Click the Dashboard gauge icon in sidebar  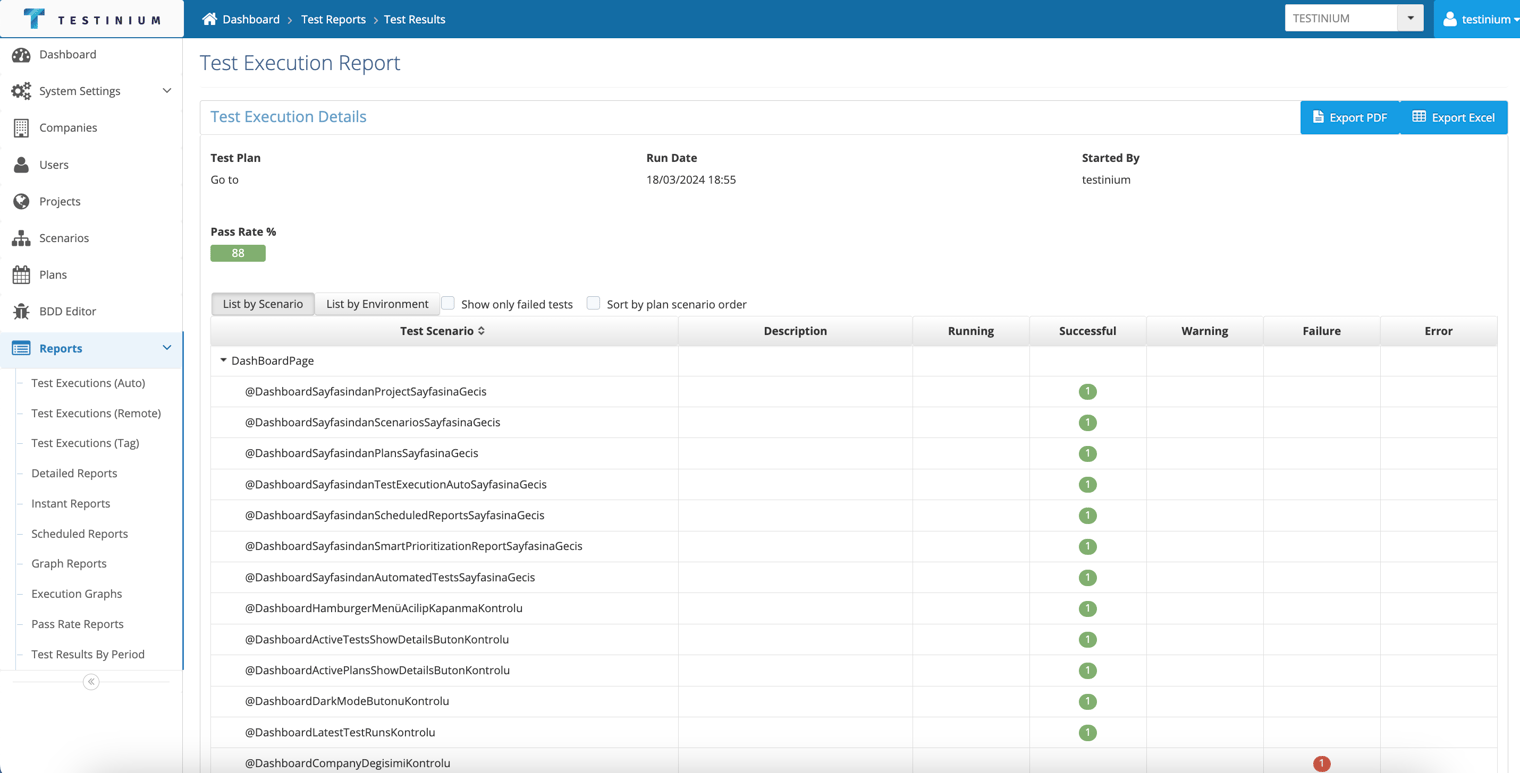pos(21,55)
